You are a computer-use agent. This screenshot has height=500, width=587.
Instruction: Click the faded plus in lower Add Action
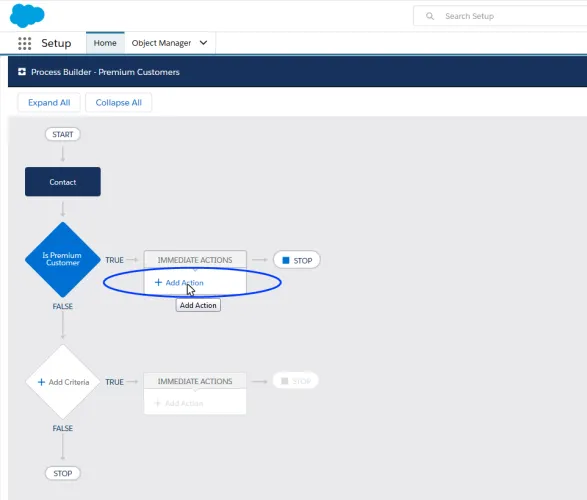(158, 403)
